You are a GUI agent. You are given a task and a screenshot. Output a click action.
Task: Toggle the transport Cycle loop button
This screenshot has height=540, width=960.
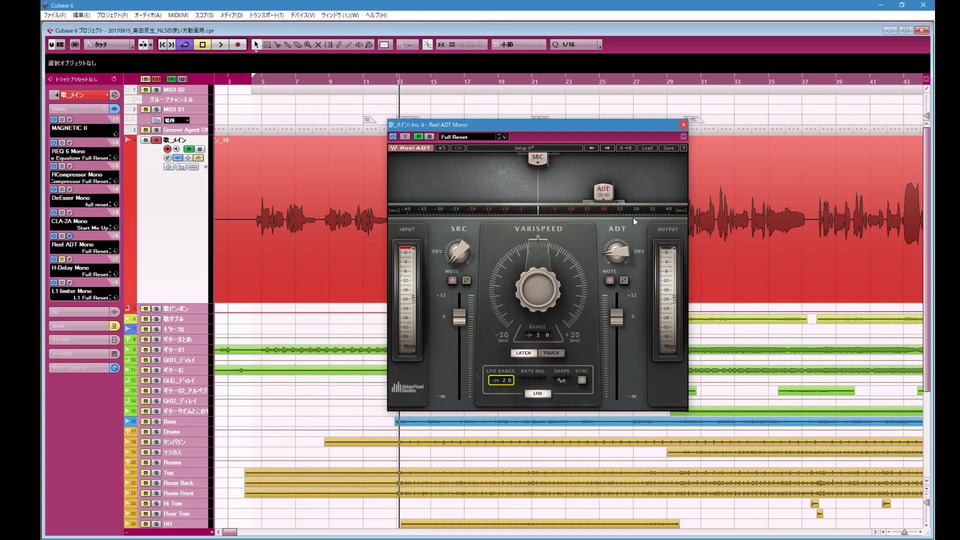point(185,45)
